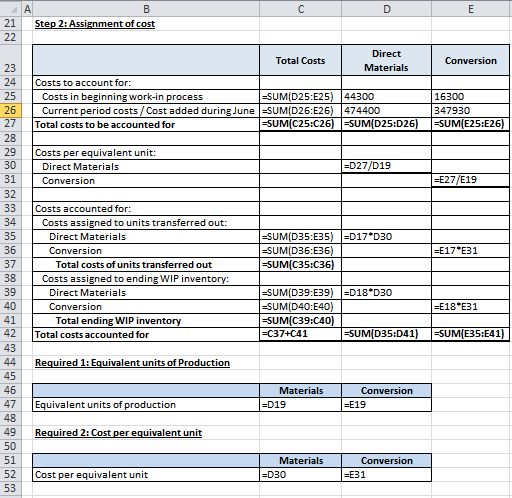Screen dimensions: 512x498
Task: Click the =E27/E19 formula cell
Action: coord(471,180)
